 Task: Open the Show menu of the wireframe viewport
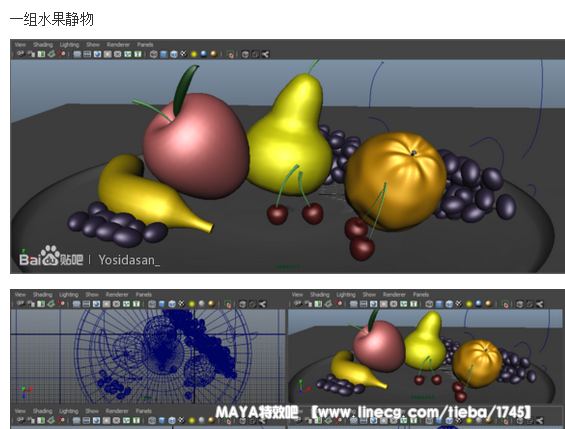point(92,295)
